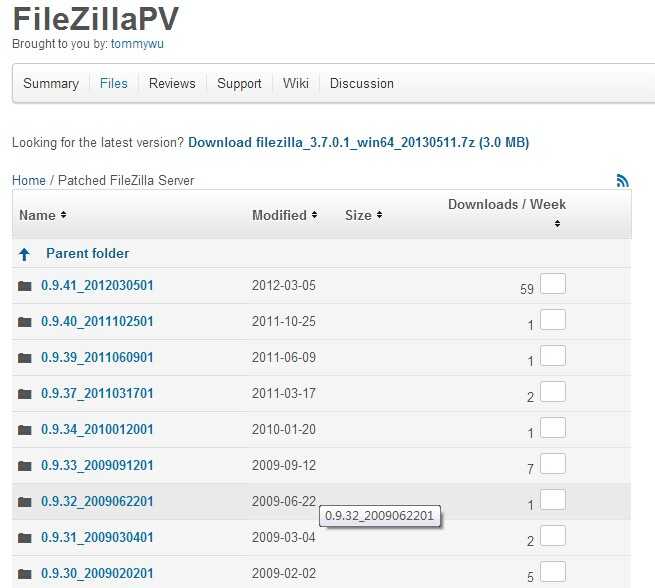Click folder icon for 0.9.31_2009030401
Image resolution: width=655 pixels, height=588 pixels.
(25, 537)
